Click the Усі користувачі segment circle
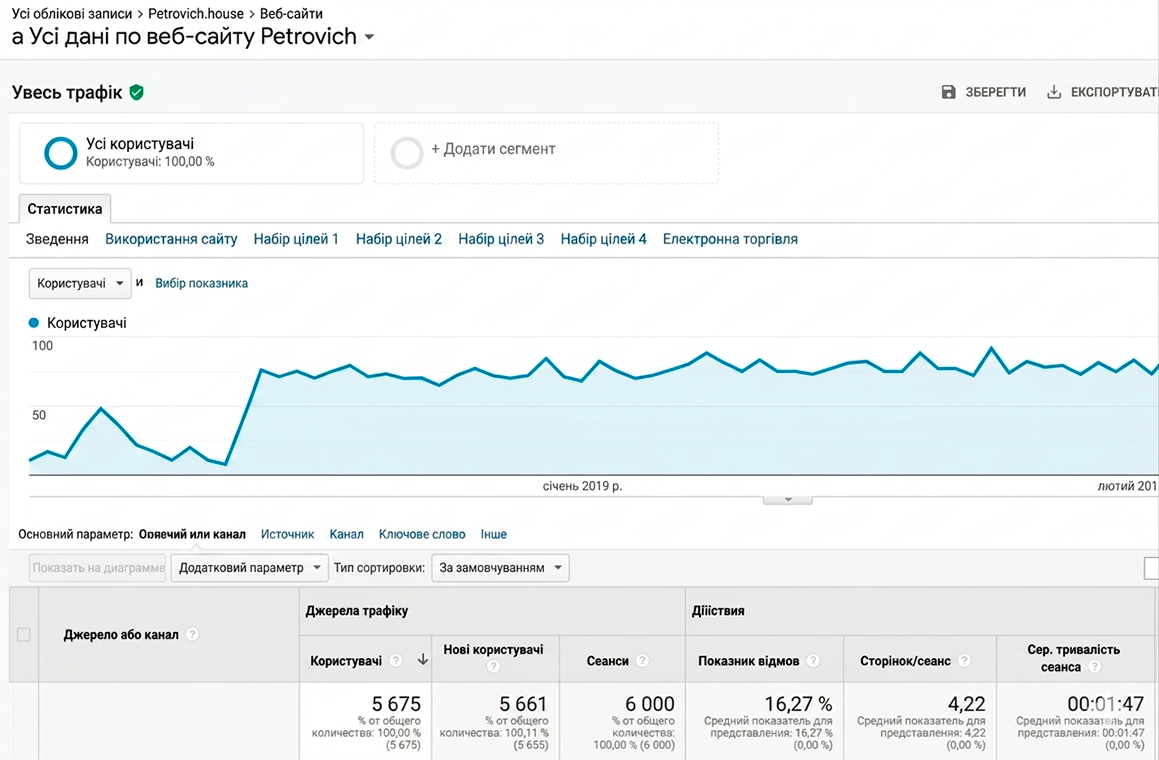This screenshot has height=760, width=1159. 61,153
